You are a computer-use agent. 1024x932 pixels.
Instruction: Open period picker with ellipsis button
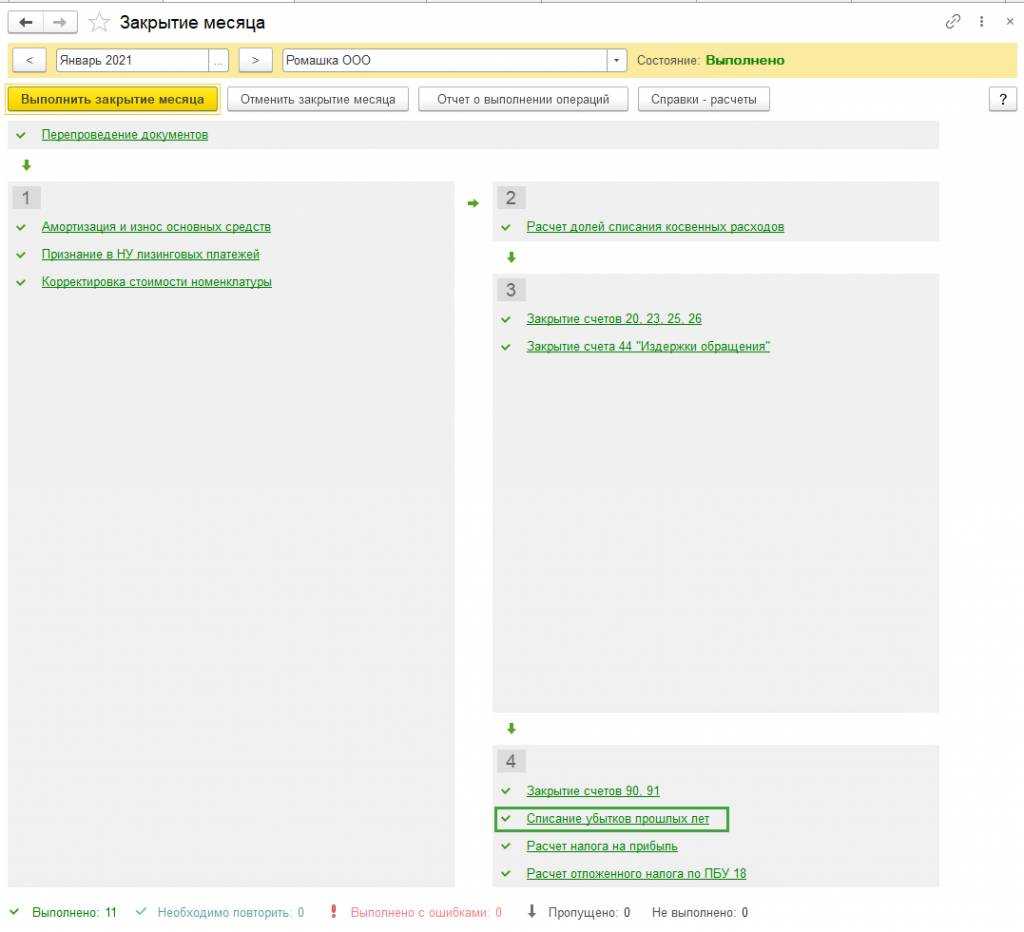(219, 60)
